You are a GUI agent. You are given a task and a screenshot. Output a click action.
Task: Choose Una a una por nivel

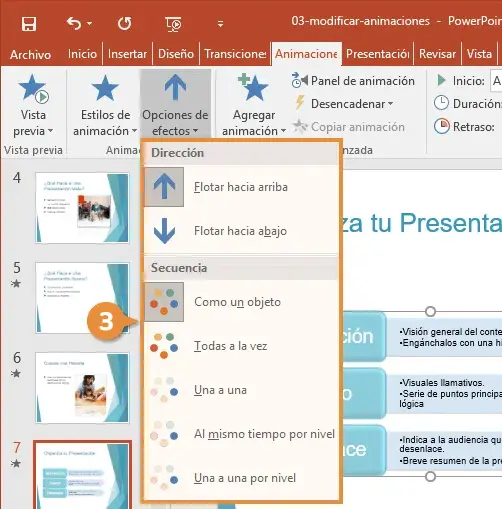pos(241,478)
